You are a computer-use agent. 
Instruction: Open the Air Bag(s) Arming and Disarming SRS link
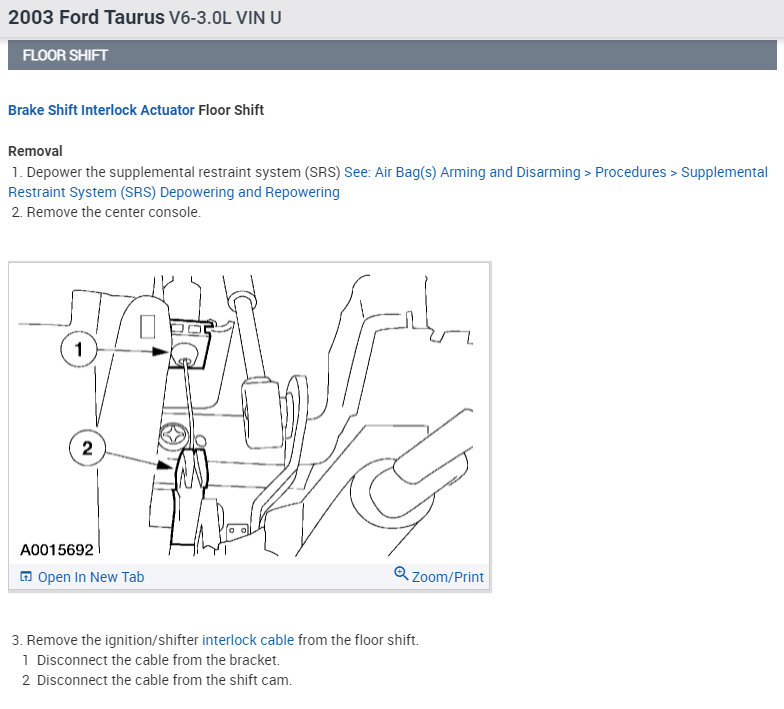click(388, 182)
